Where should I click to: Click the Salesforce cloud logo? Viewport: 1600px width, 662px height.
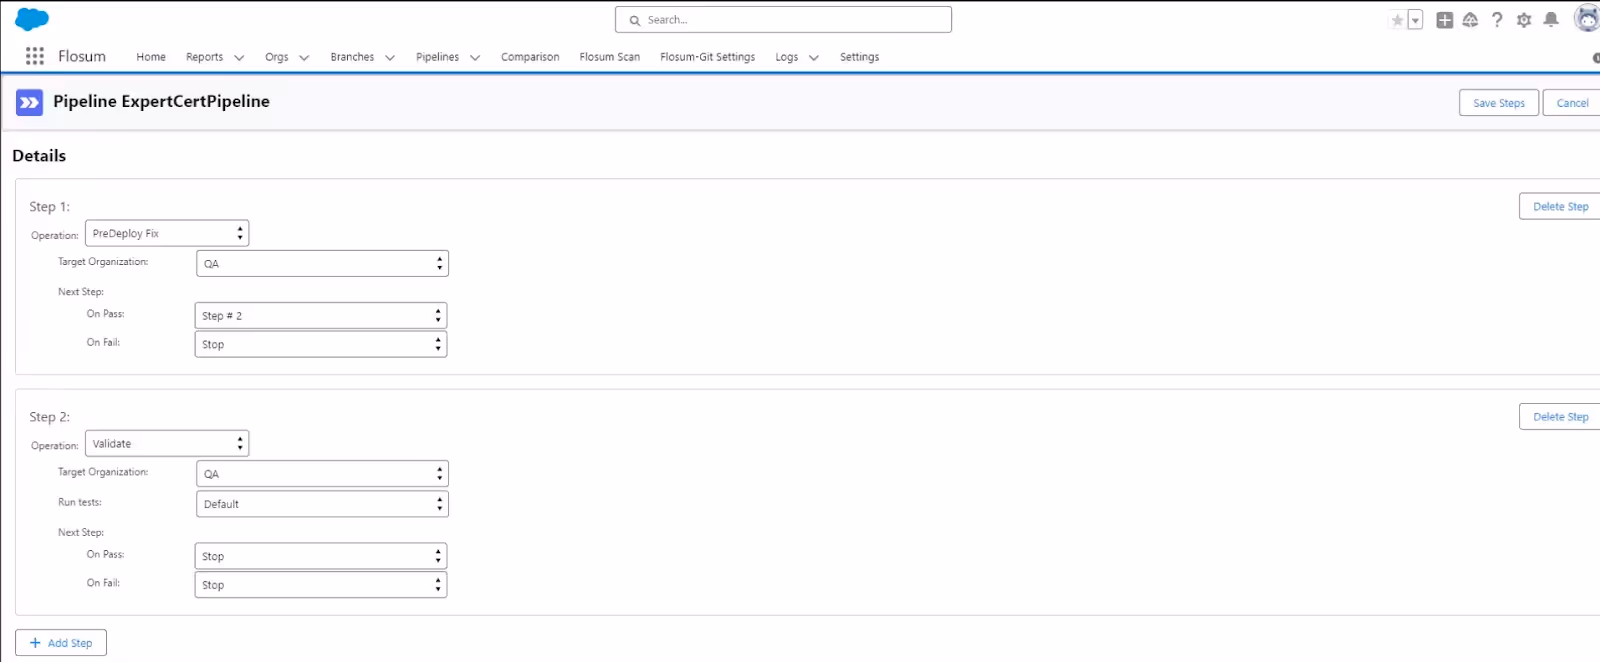click(32, 19)
